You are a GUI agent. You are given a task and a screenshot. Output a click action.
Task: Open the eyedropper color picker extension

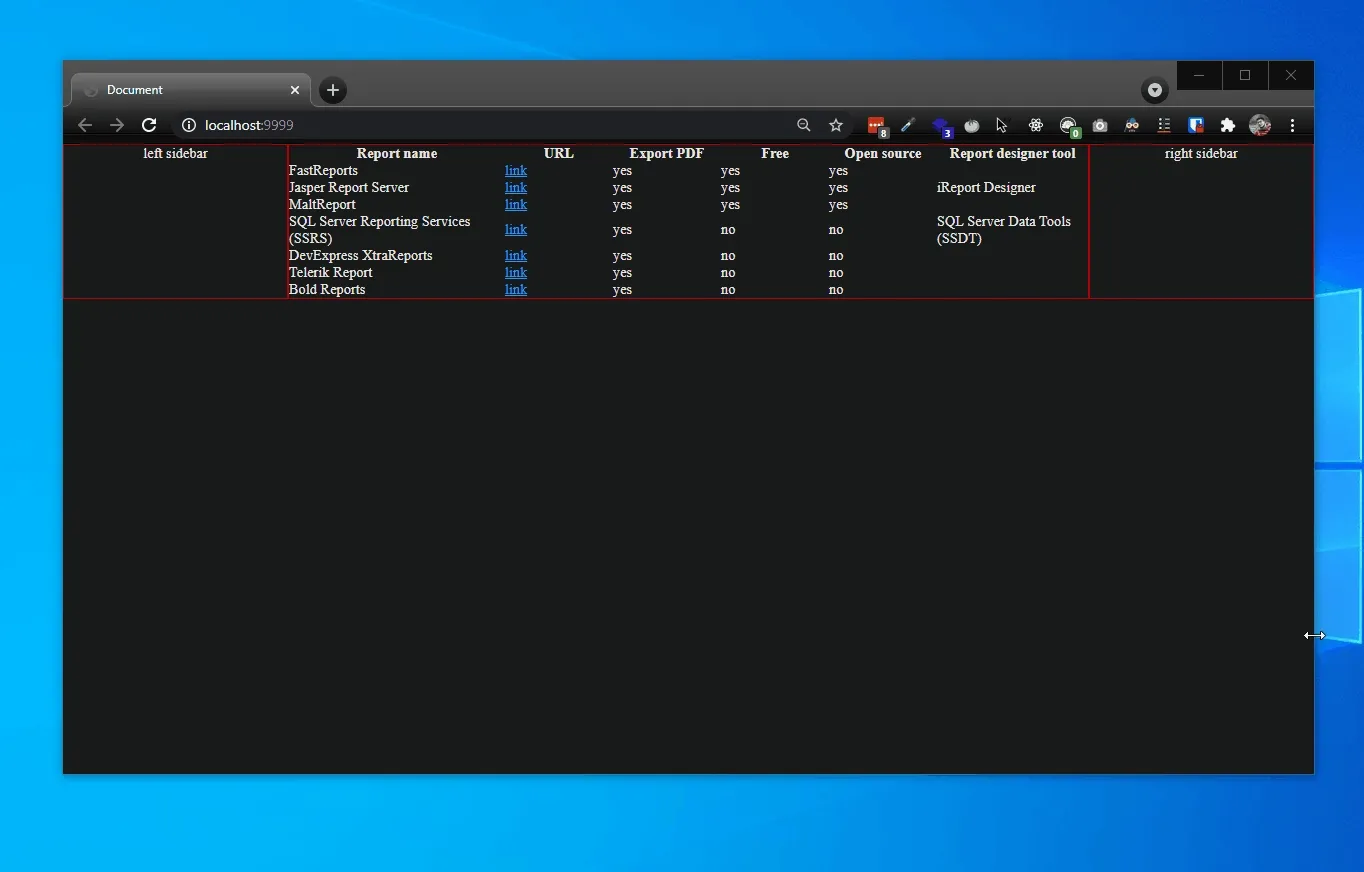tap(908, 125)
